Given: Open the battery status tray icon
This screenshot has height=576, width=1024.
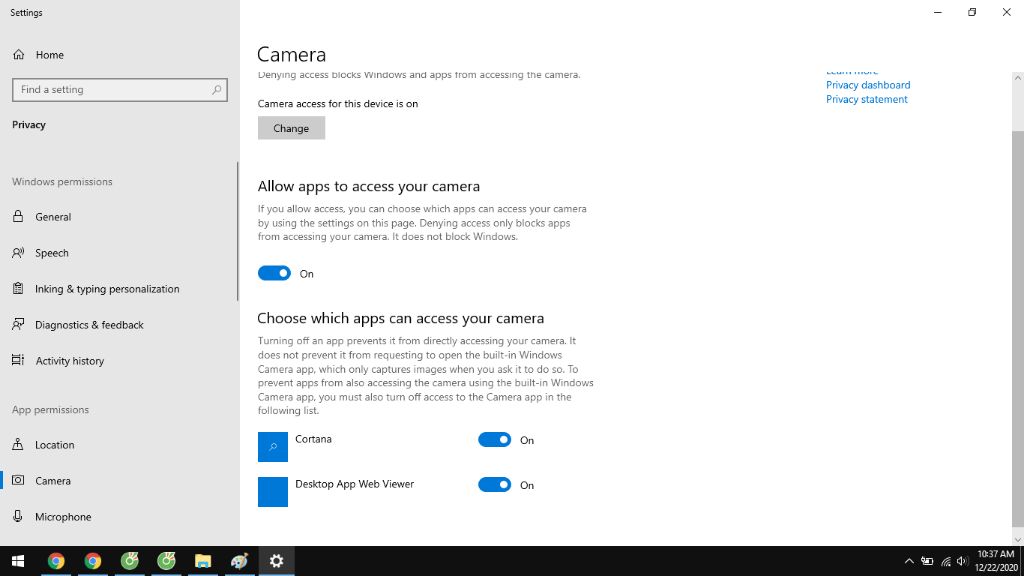Looking at the screenshot, I should [x=927, y=561].
